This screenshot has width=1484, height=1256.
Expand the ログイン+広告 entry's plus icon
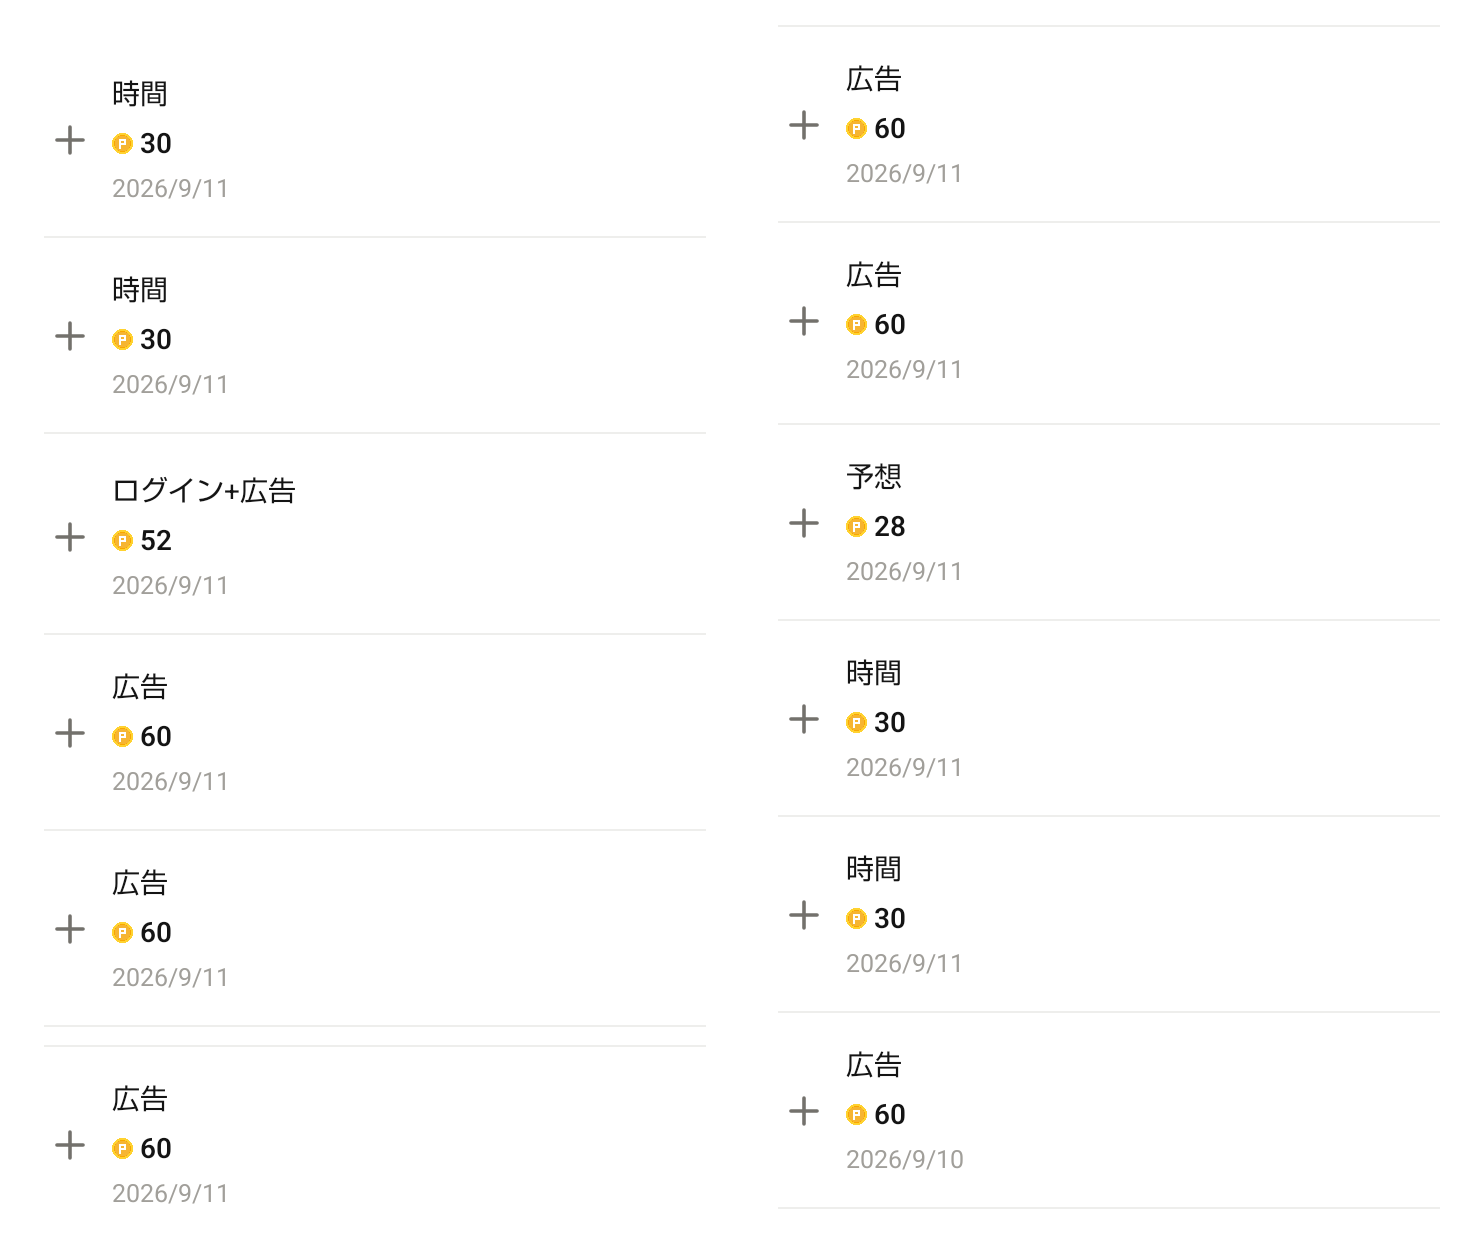click(x=70, y=537)
